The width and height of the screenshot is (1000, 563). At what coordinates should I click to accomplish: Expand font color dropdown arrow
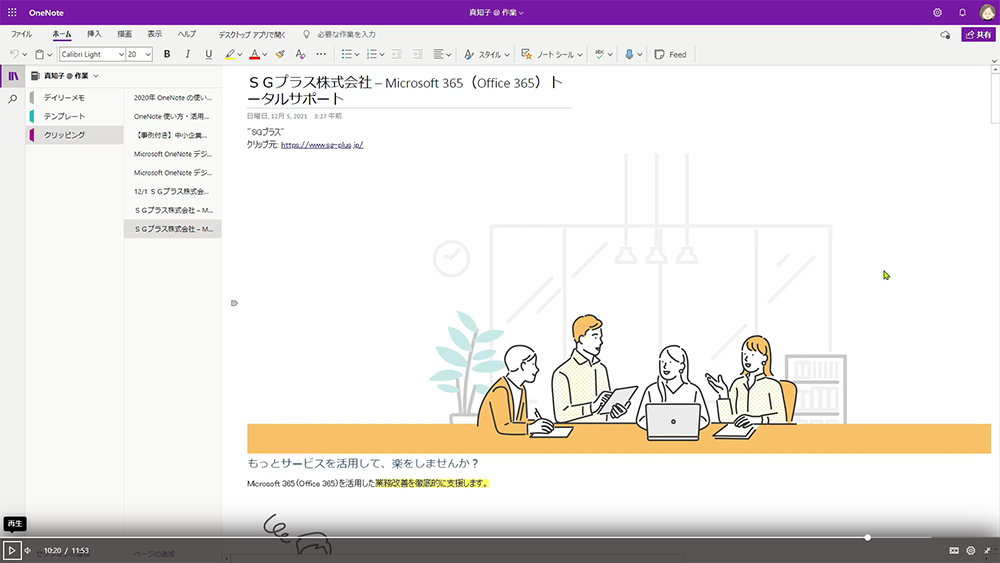(265, 55)
